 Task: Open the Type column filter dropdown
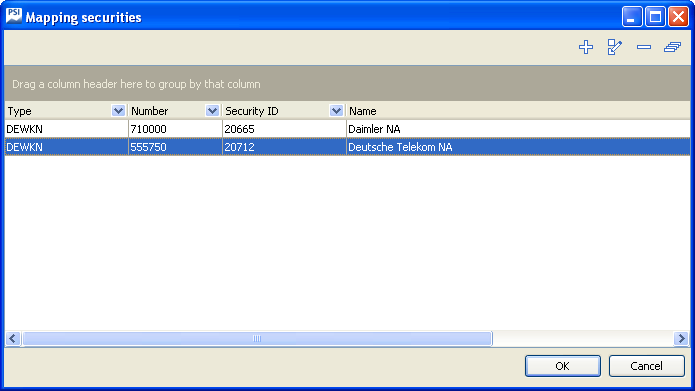tap(118, 111)
